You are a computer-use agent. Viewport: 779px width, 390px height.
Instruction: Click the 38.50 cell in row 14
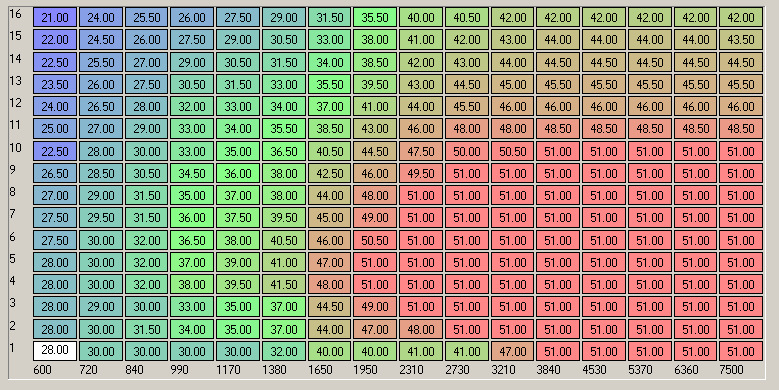(375, 62)
